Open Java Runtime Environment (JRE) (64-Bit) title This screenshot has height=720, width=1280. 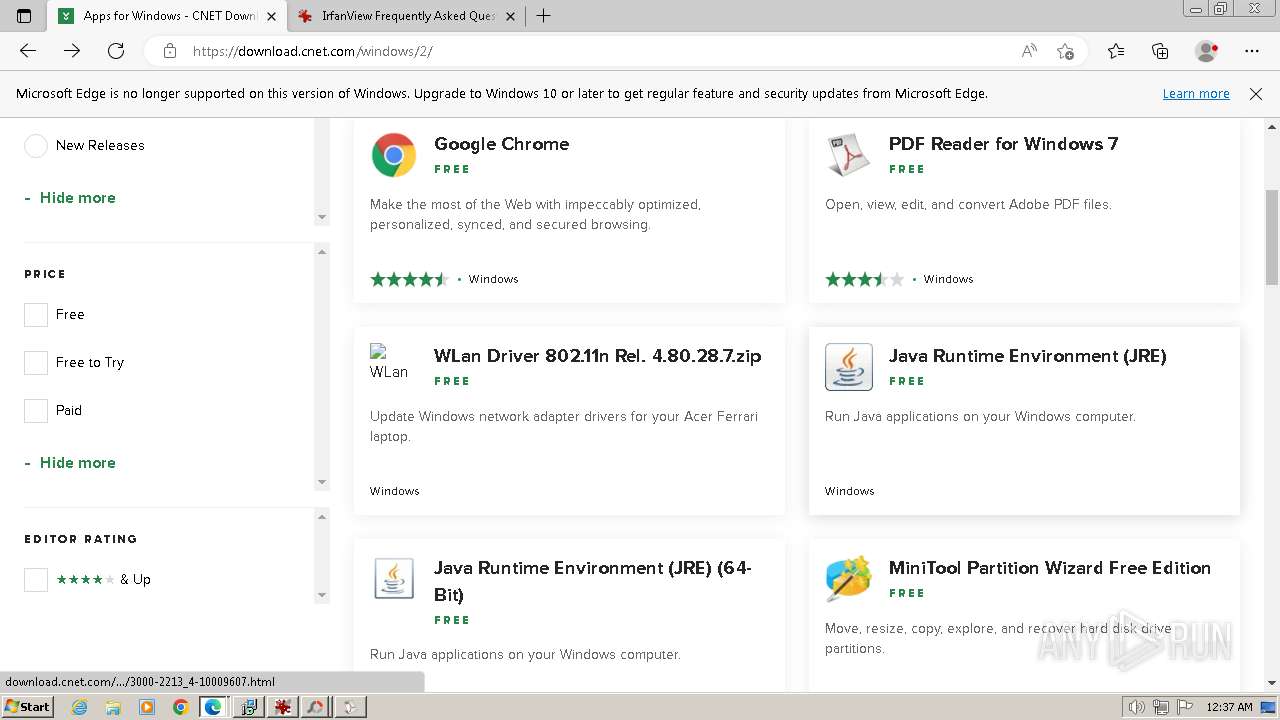click(x=593, y=581)
